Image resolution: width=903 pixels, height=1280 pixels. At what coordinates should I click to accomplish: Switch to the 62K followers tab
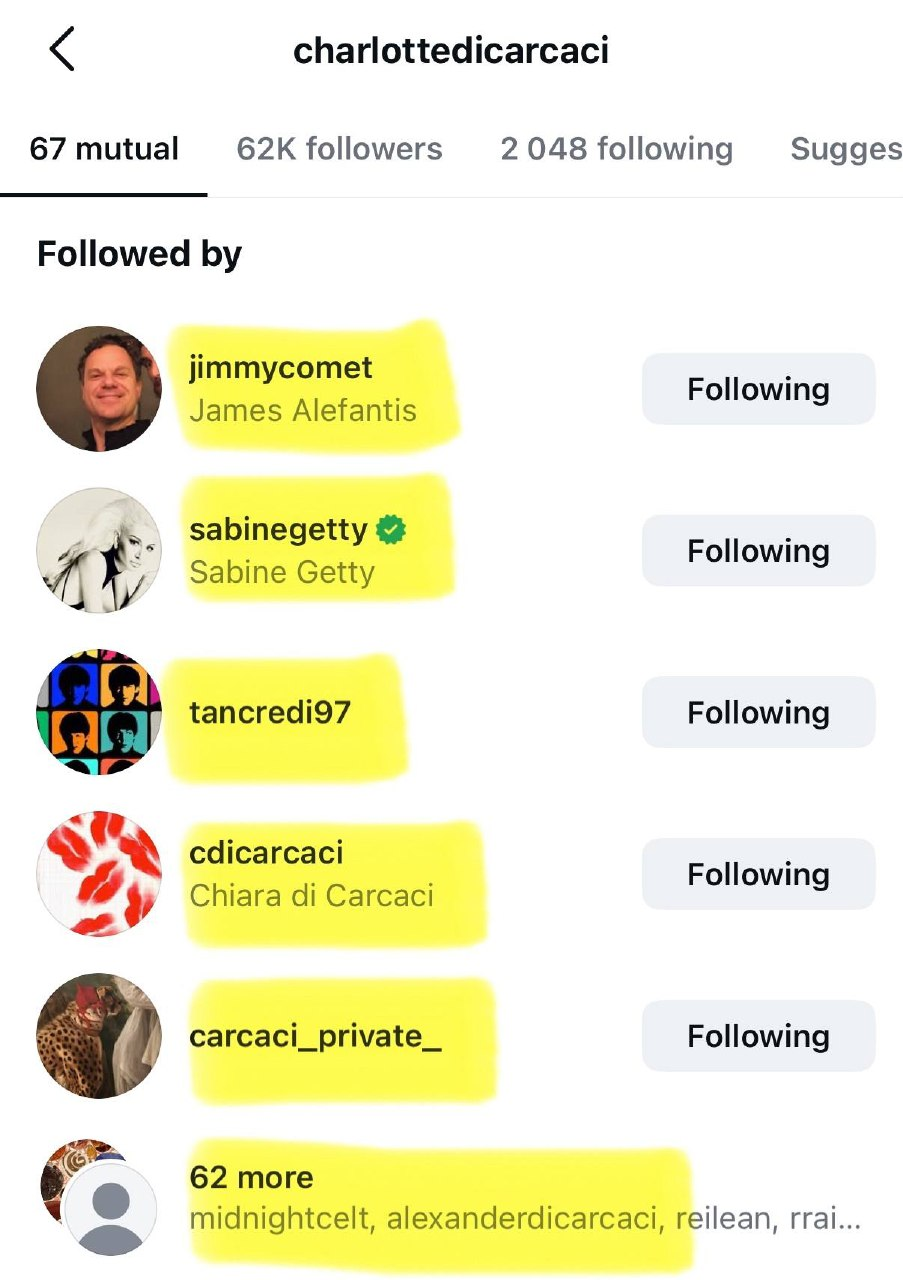point(339,149)
